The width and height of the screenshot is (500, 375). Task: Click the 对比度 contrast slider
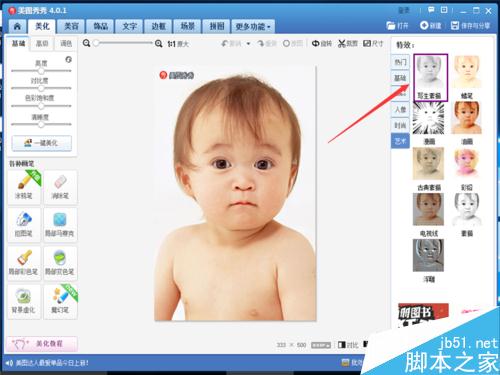click(41, 88)
